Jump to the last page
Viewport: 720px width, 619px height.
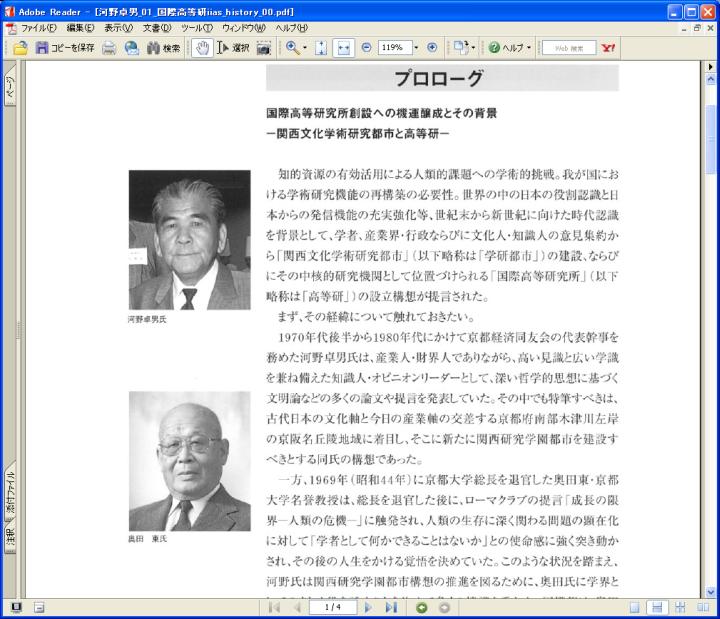(391, 607)
